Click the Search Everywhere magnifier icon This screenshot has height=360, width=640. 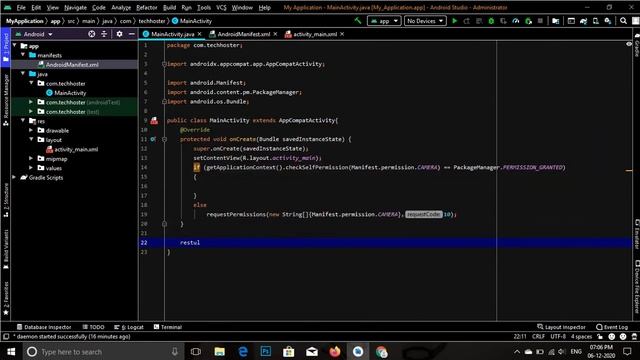click(623, 21)
